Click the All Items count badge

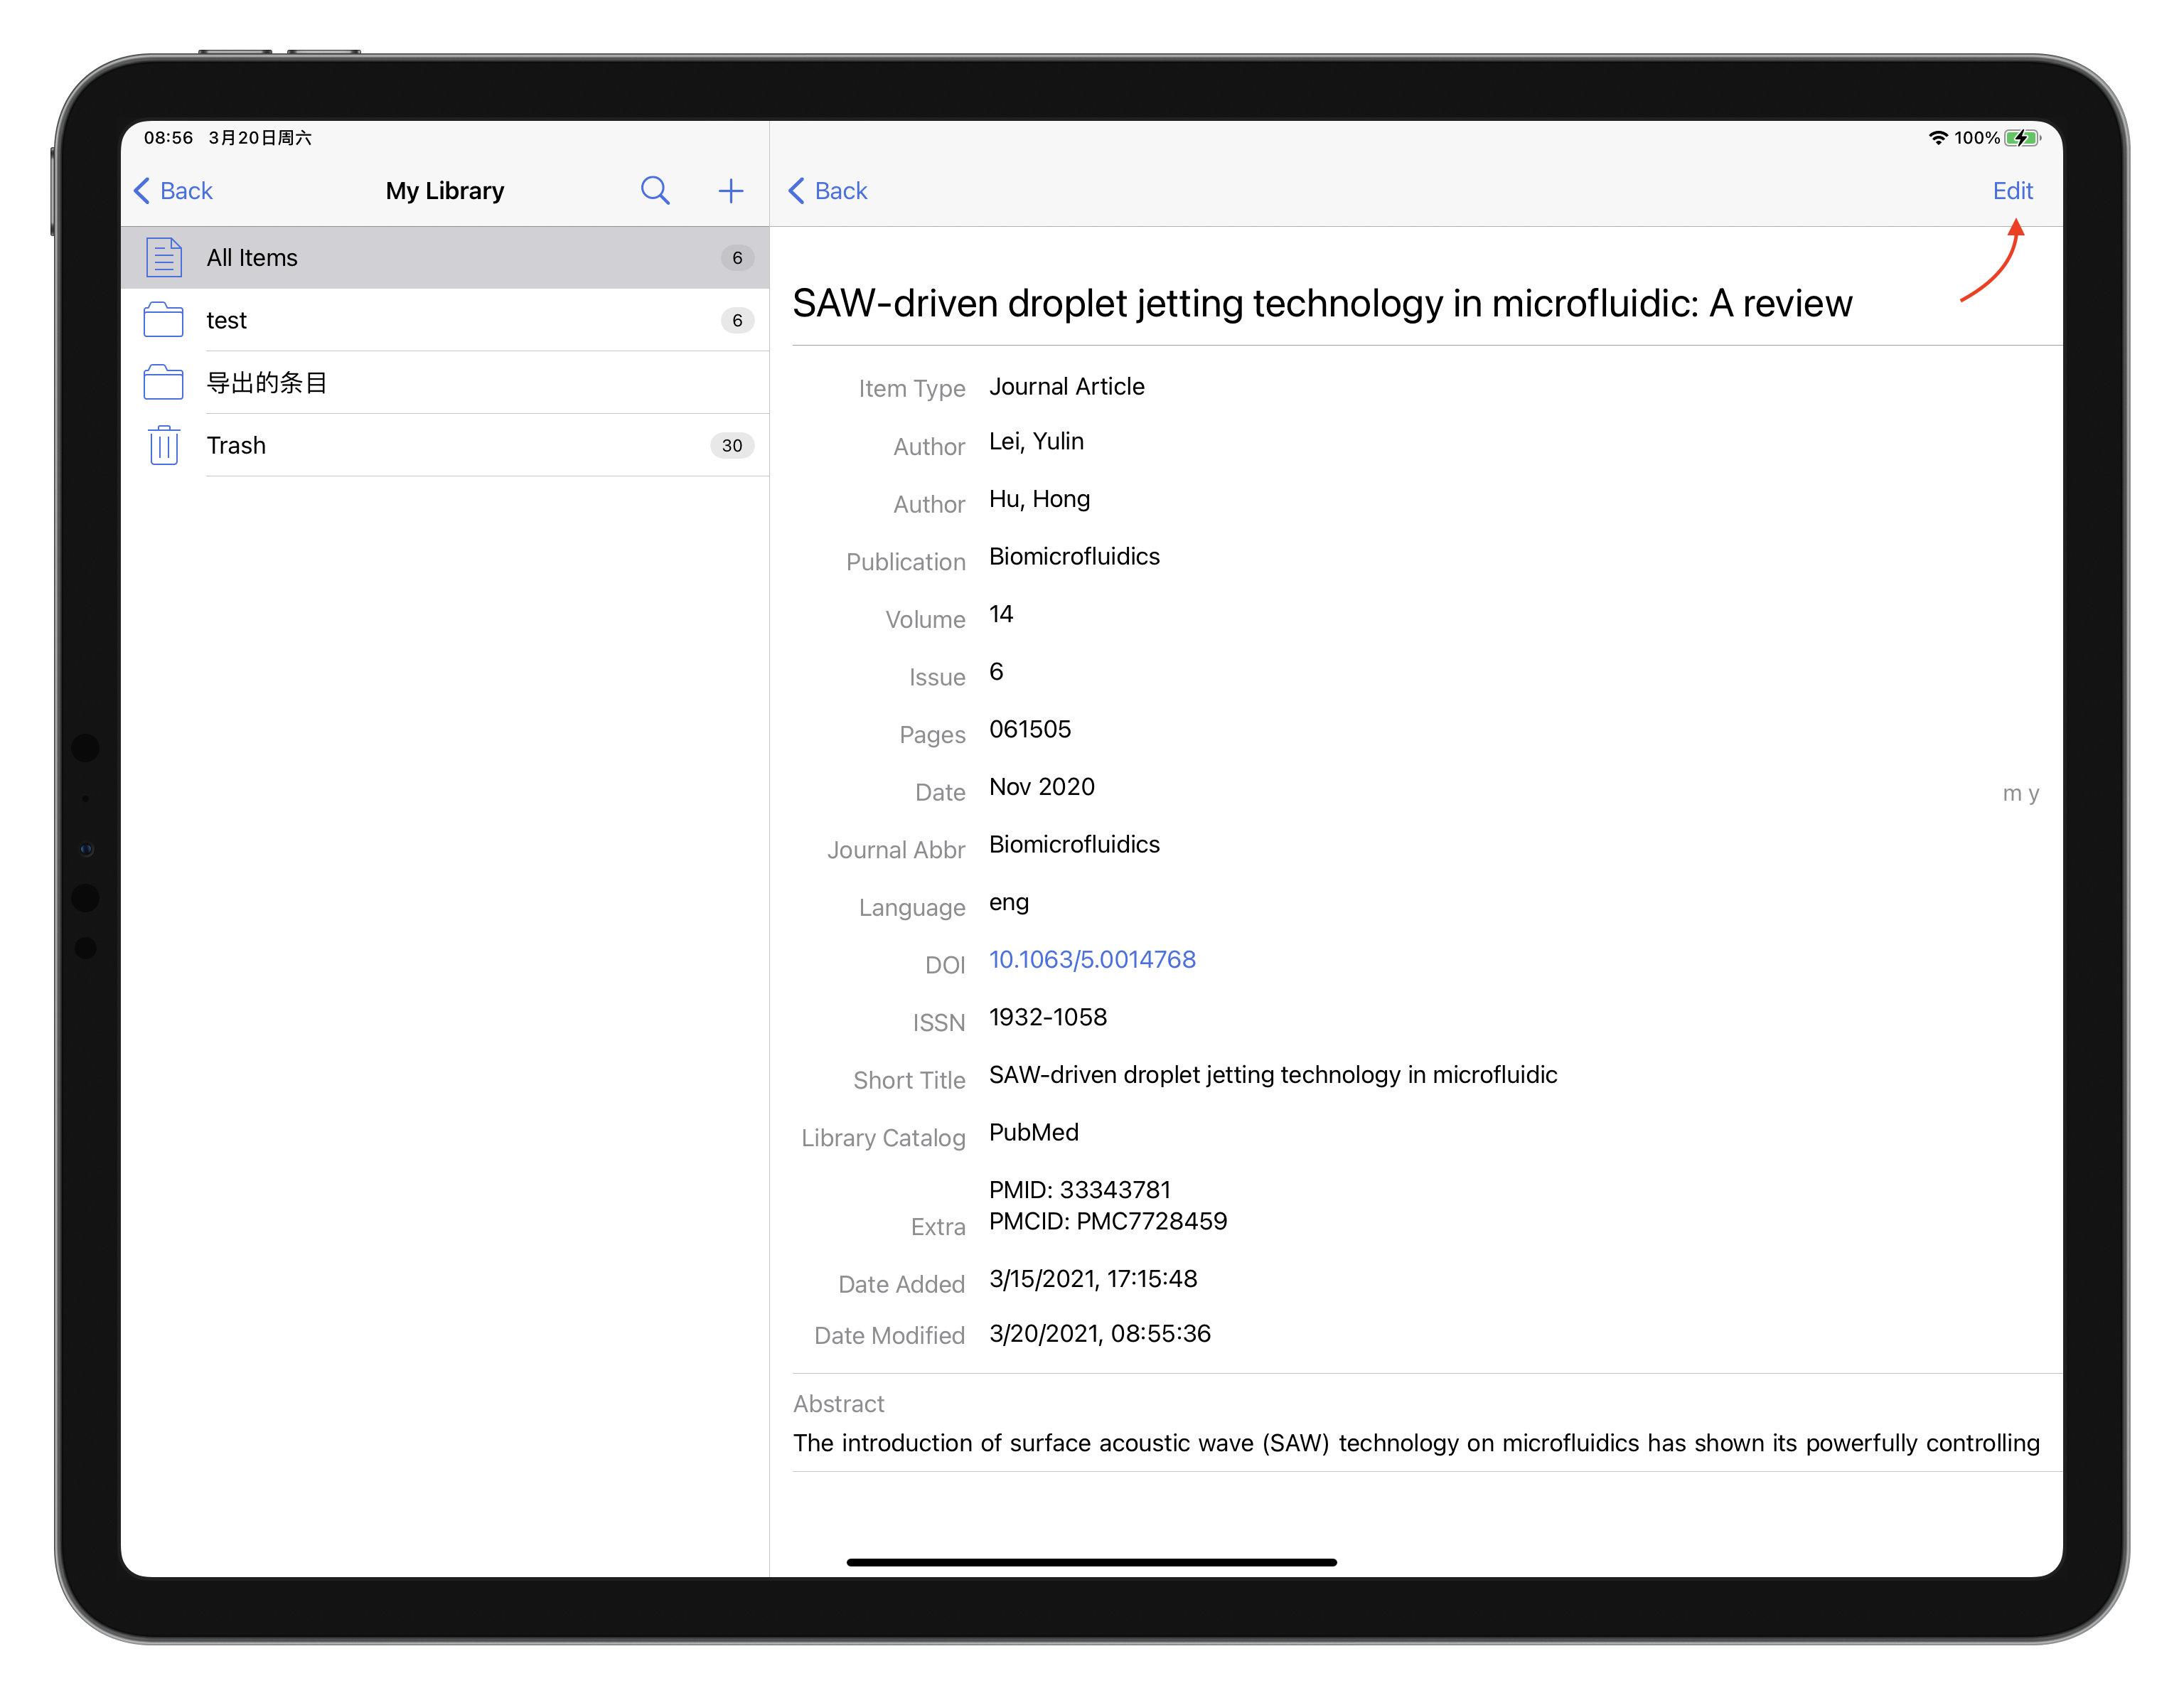click(x=737, y=258)
